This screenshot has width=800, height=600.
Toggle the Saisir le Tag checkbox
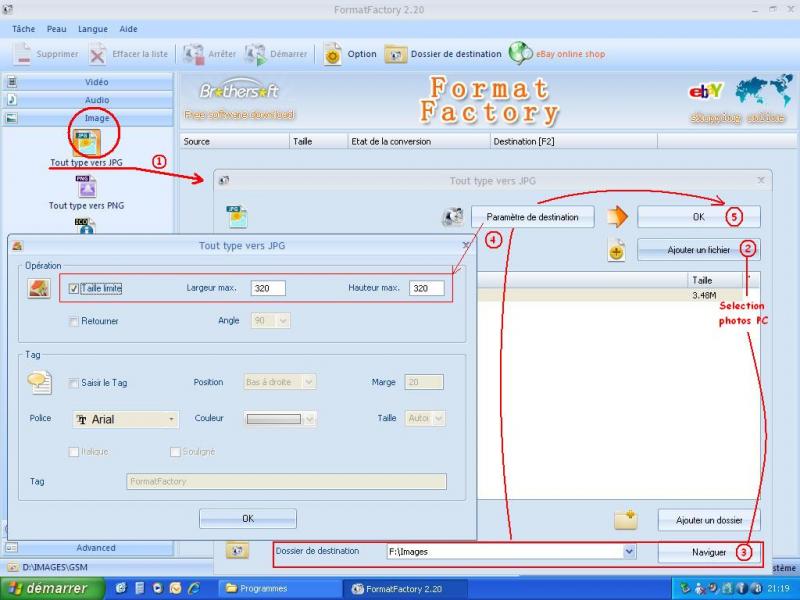[x=73, y=383]
